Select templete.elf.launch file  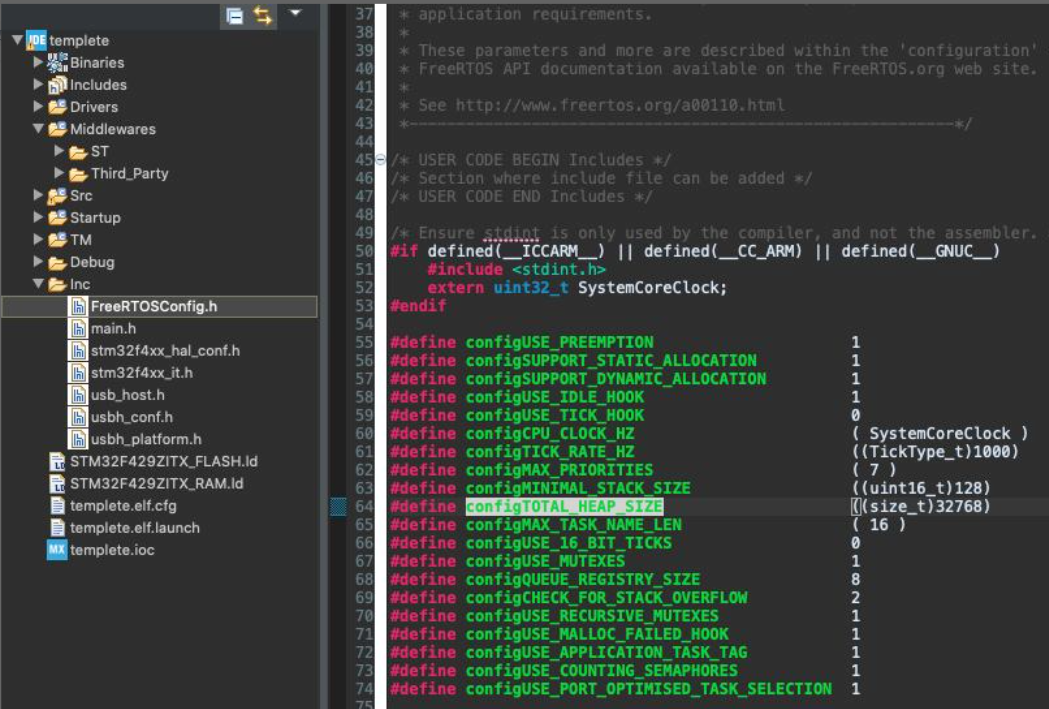134,528
